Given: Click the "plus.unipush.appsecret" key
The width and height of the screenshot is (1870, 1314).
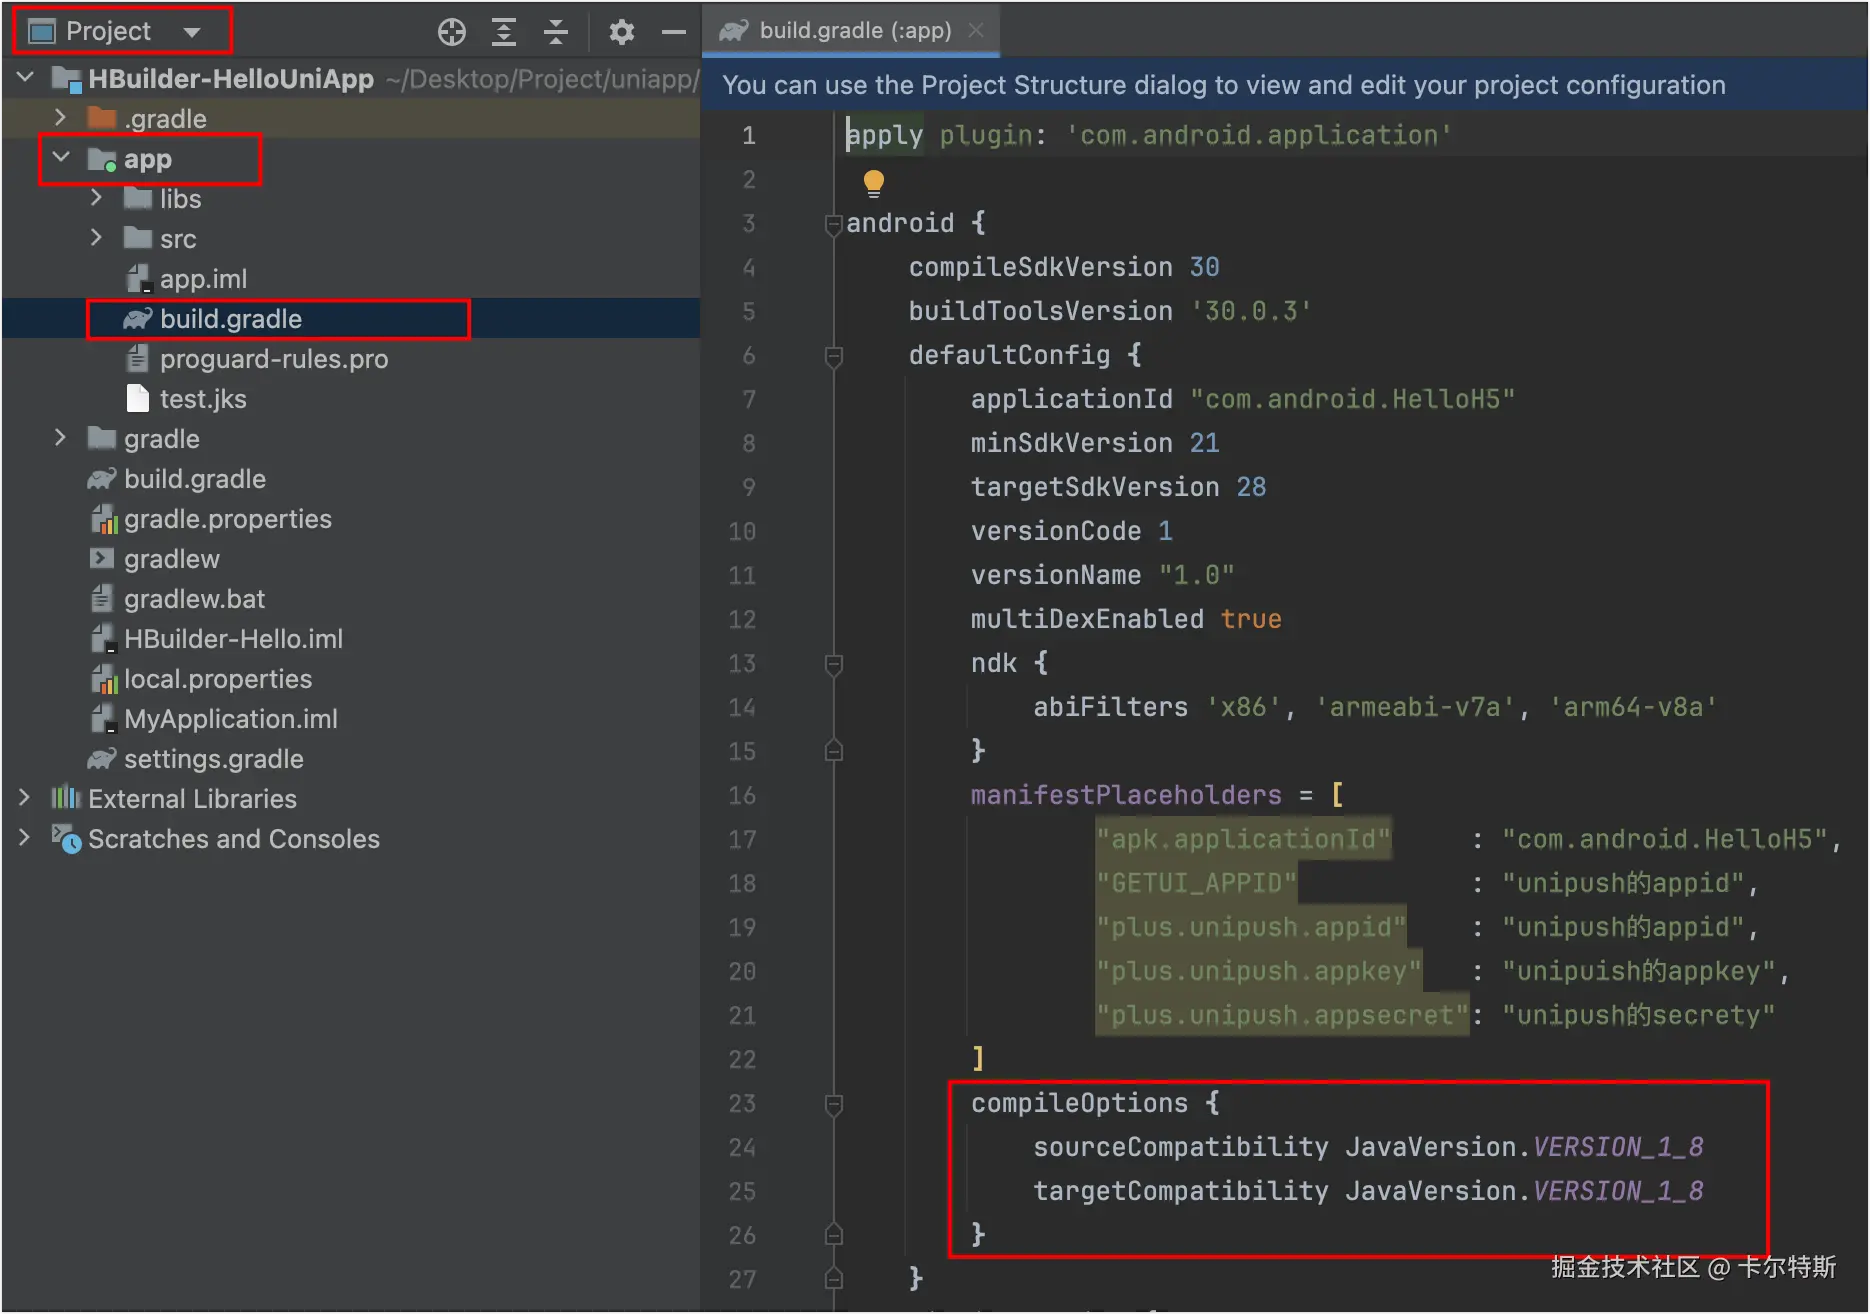Looking at the screenshot, I should click(1283, 1015).
